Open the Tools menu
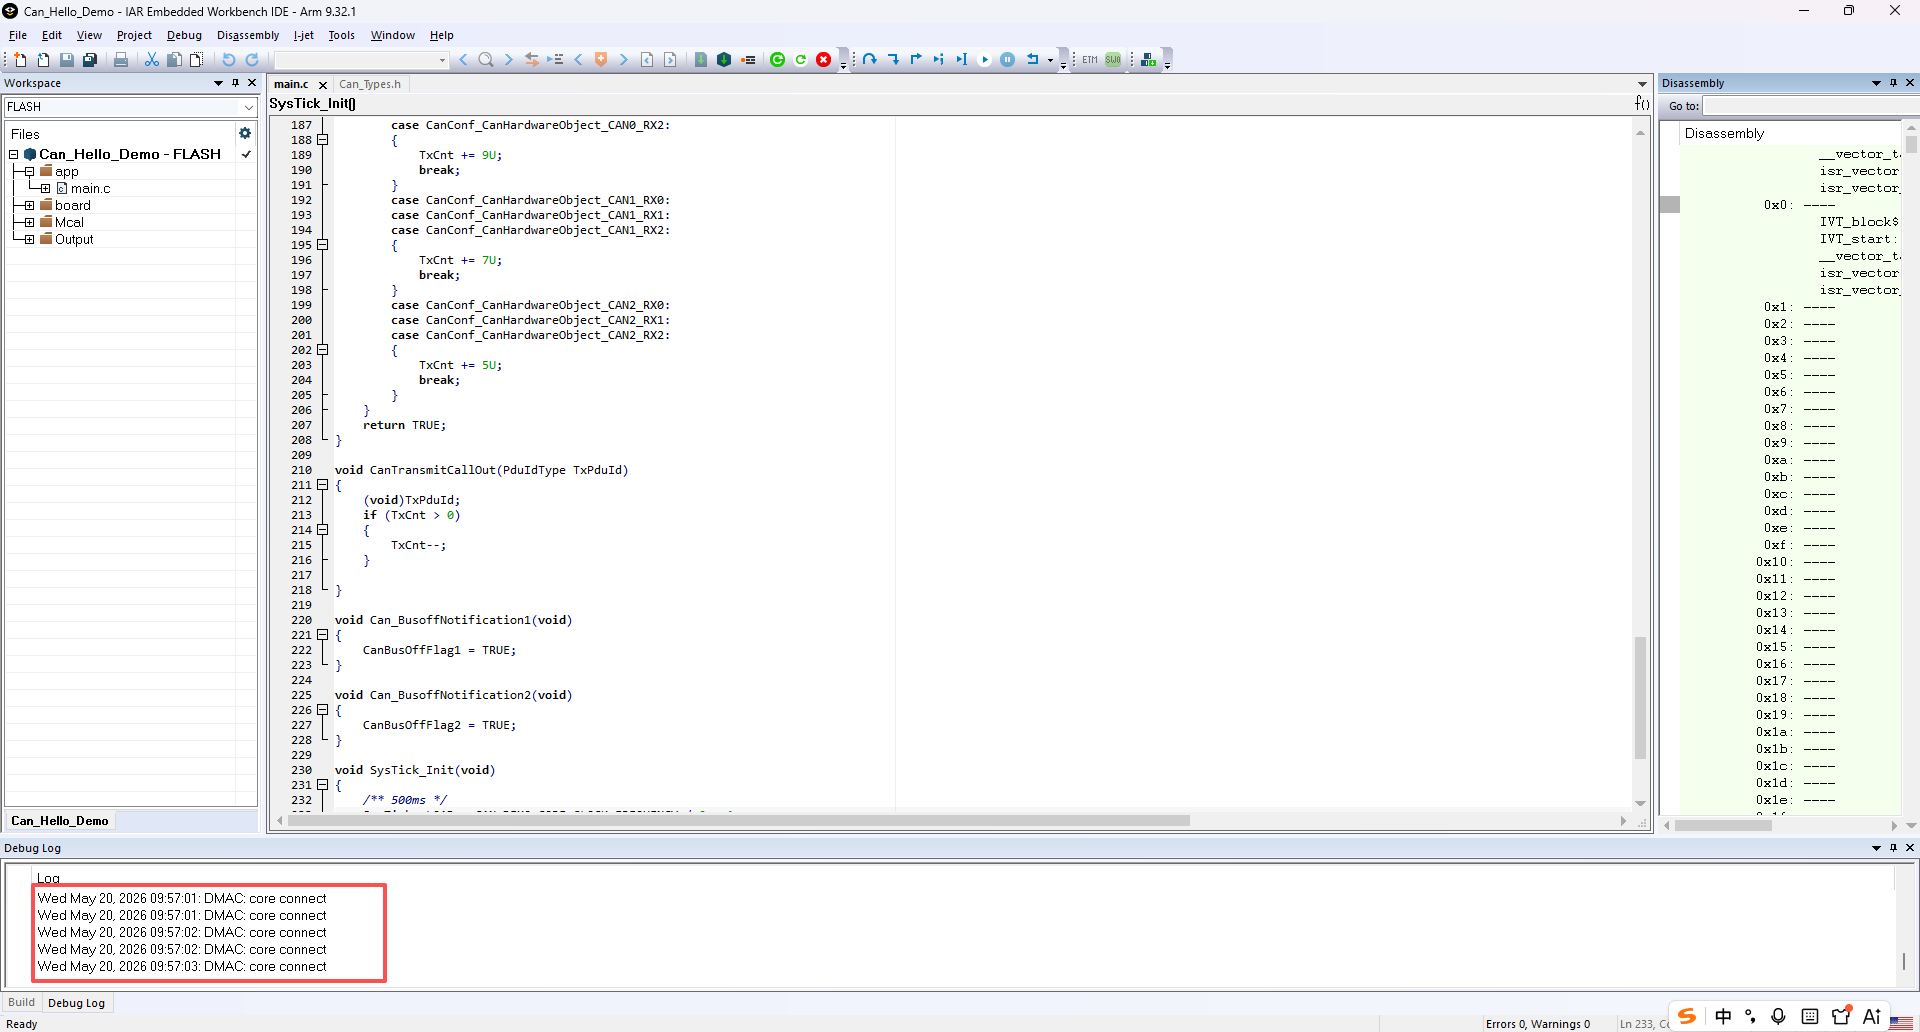Viewport: 1920px width, 1032px height. coord(342,35)
